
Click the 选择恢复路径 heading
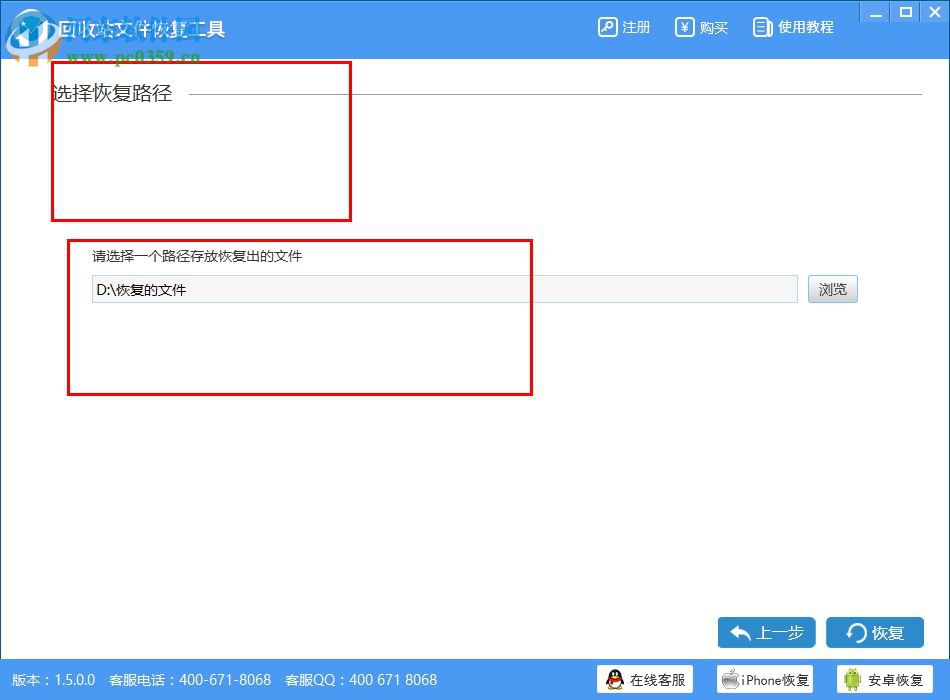pyautogui.click(x=112, y=93)
